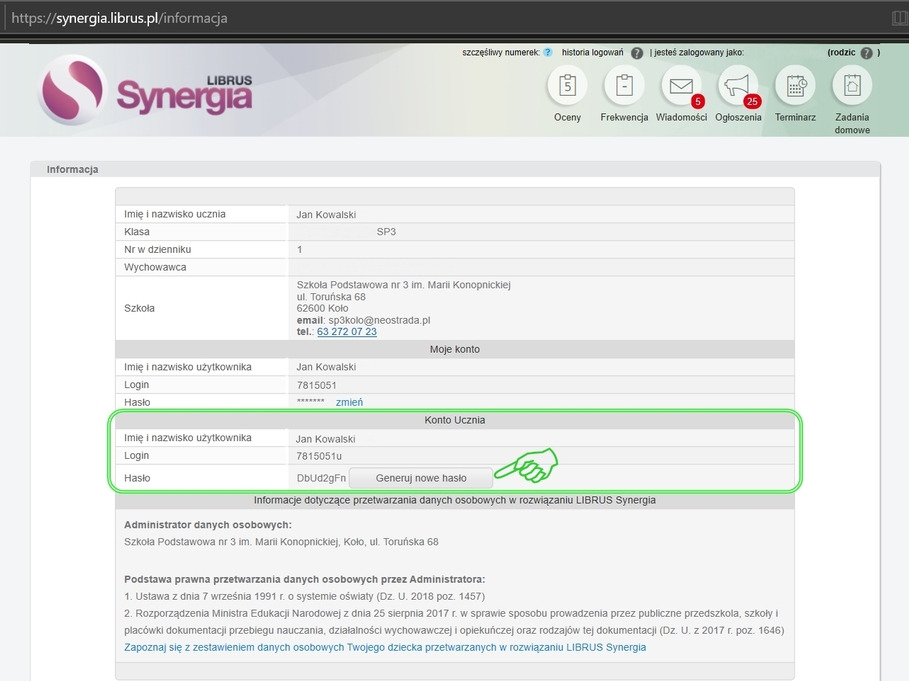Open the Zapoznaj się z zestawieniem danych link
This screenshot has width=909, height=681.
[x=385, y=647]
